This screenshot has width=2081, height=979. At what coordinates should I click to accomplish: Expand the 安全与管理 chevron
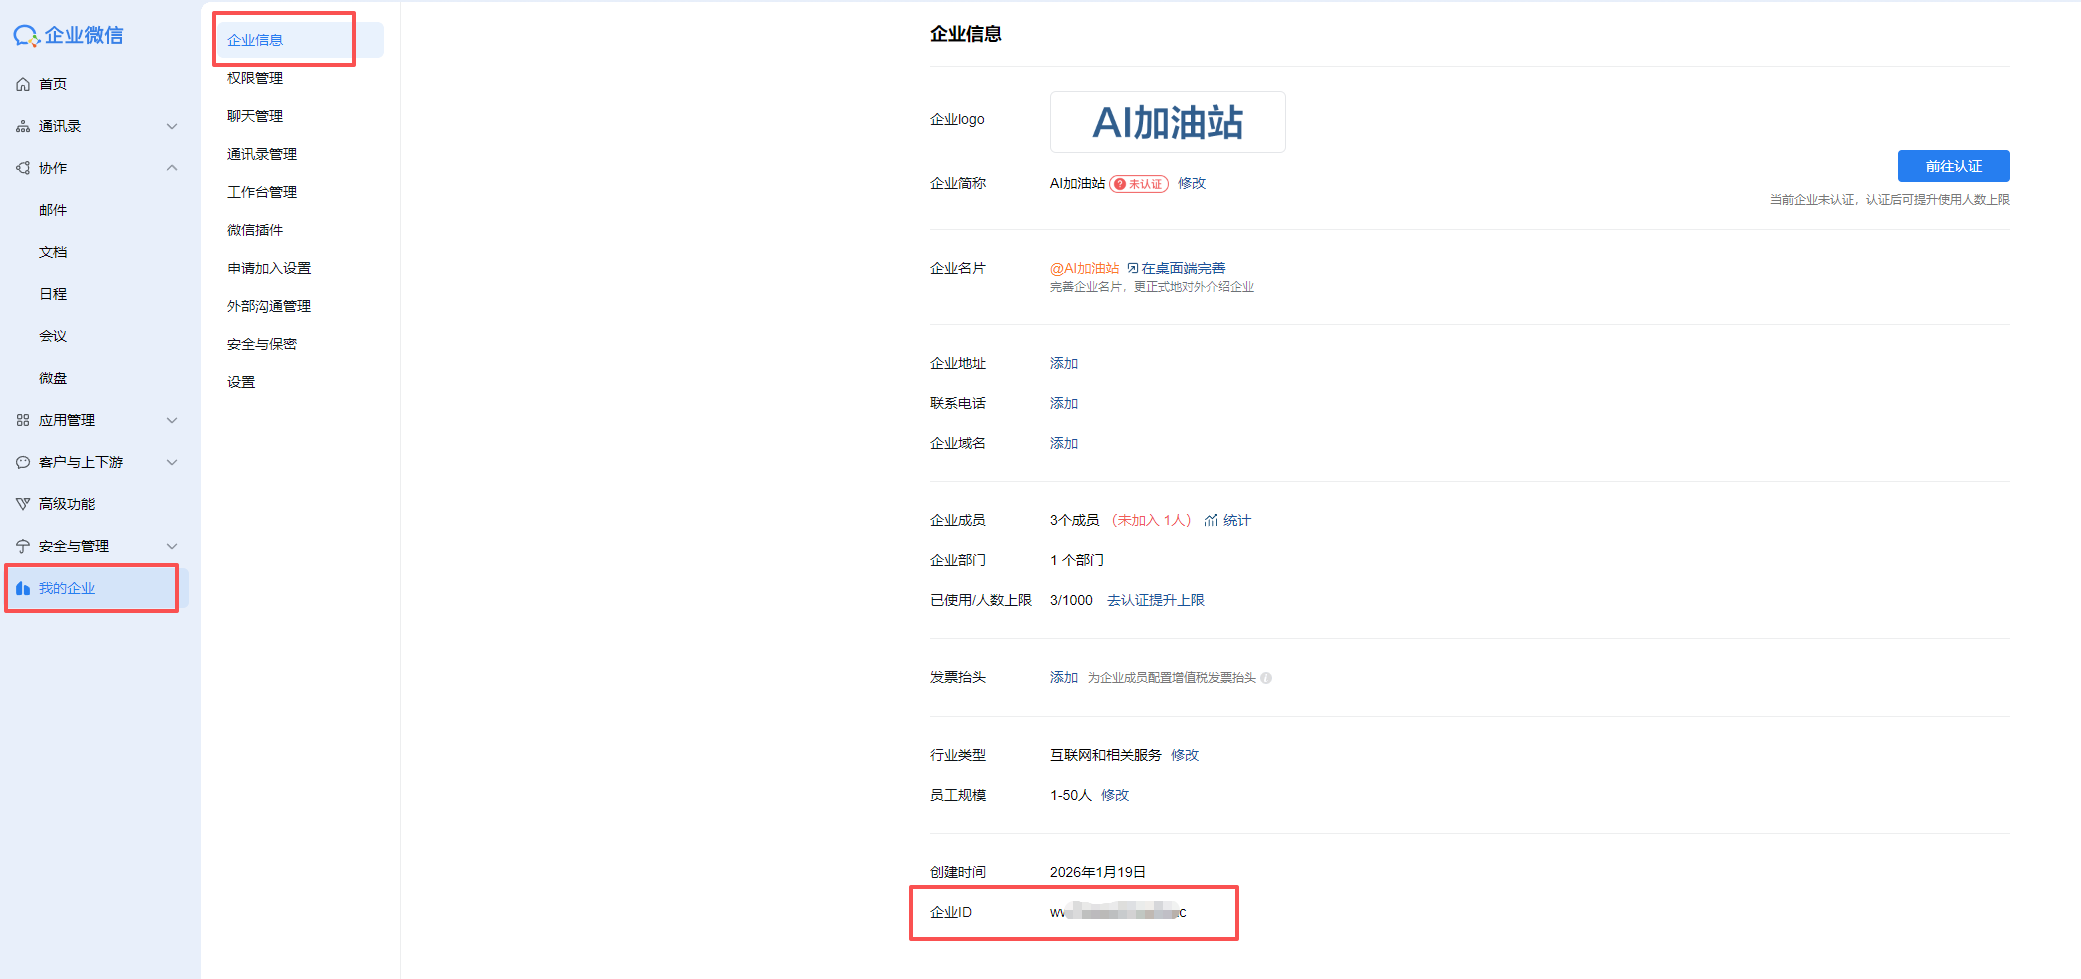click(172, 546)
